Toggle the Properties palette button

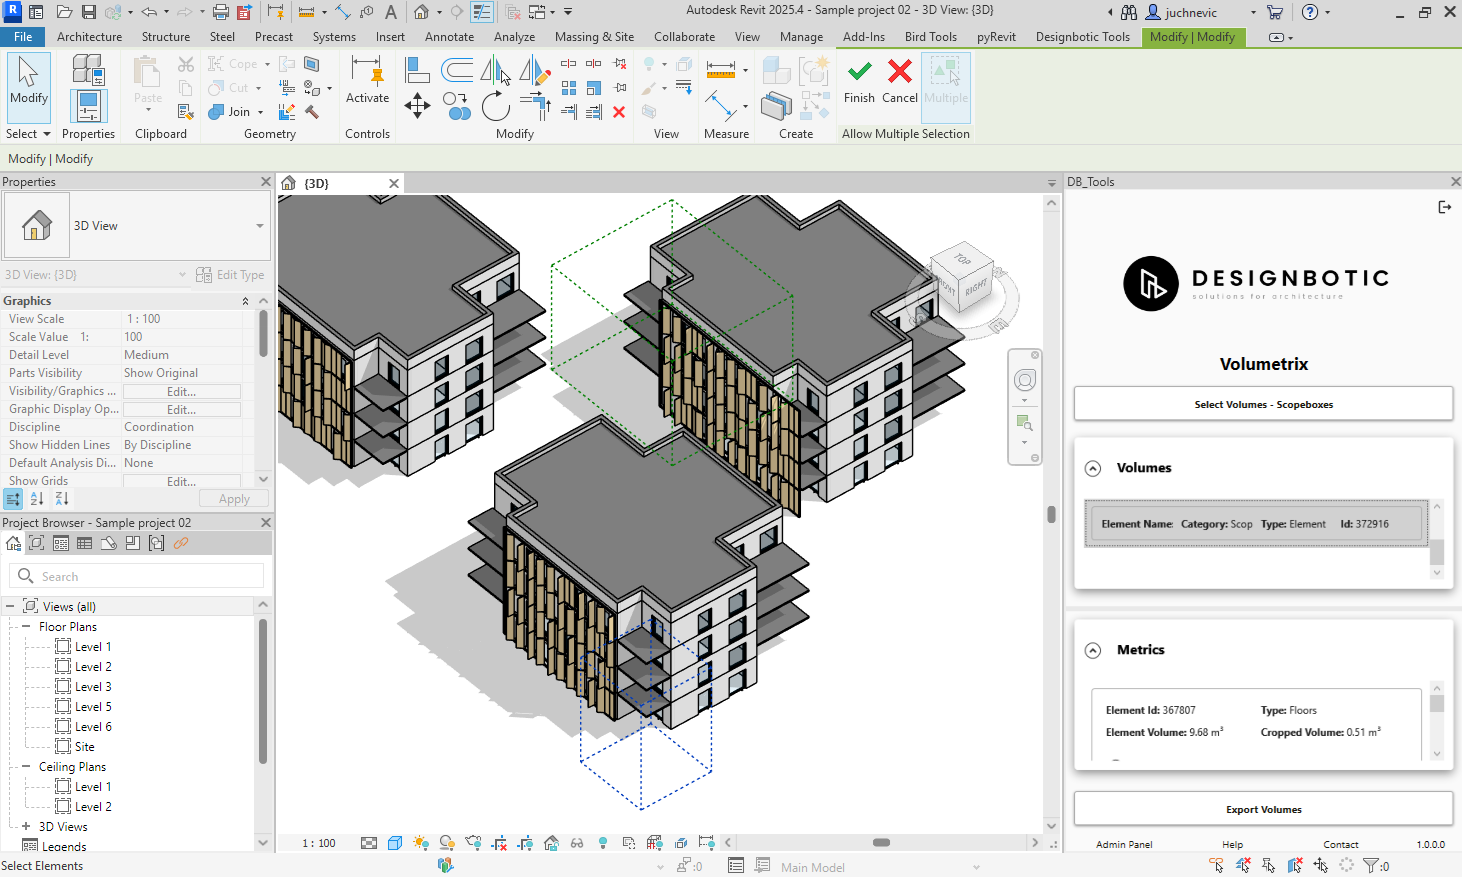click(88, 105)
